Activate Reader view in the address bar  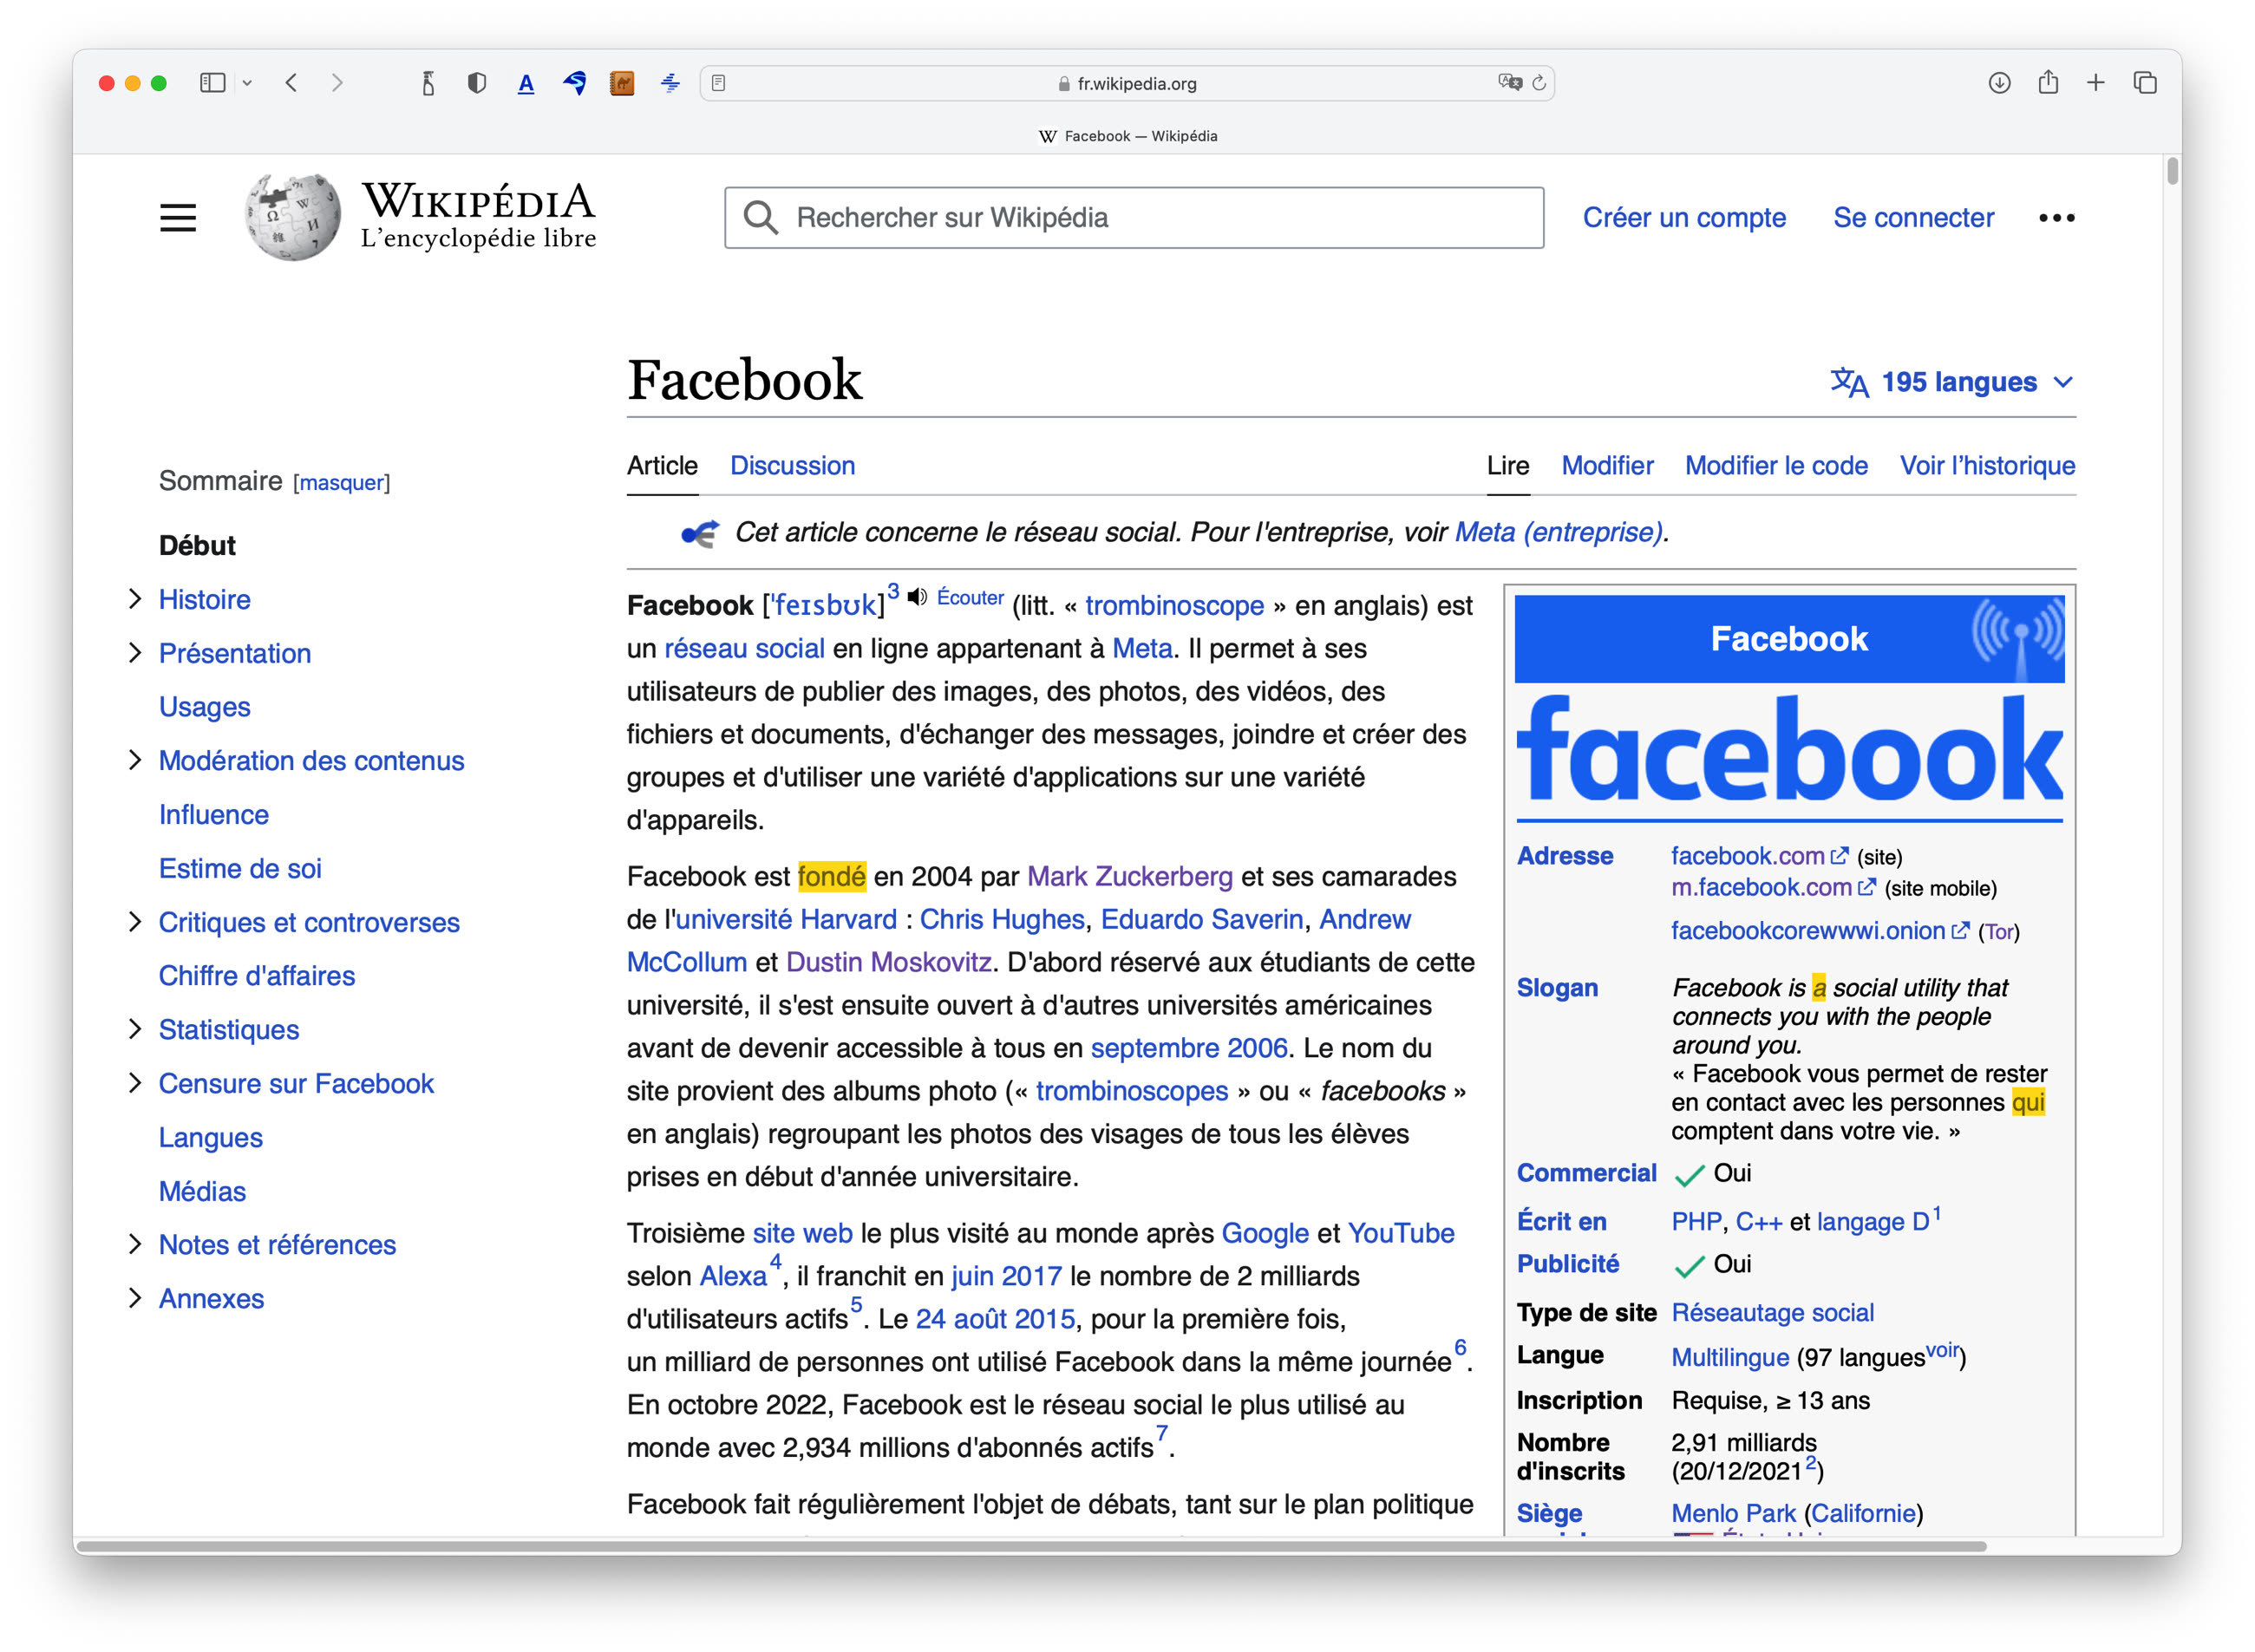(720, 83)
